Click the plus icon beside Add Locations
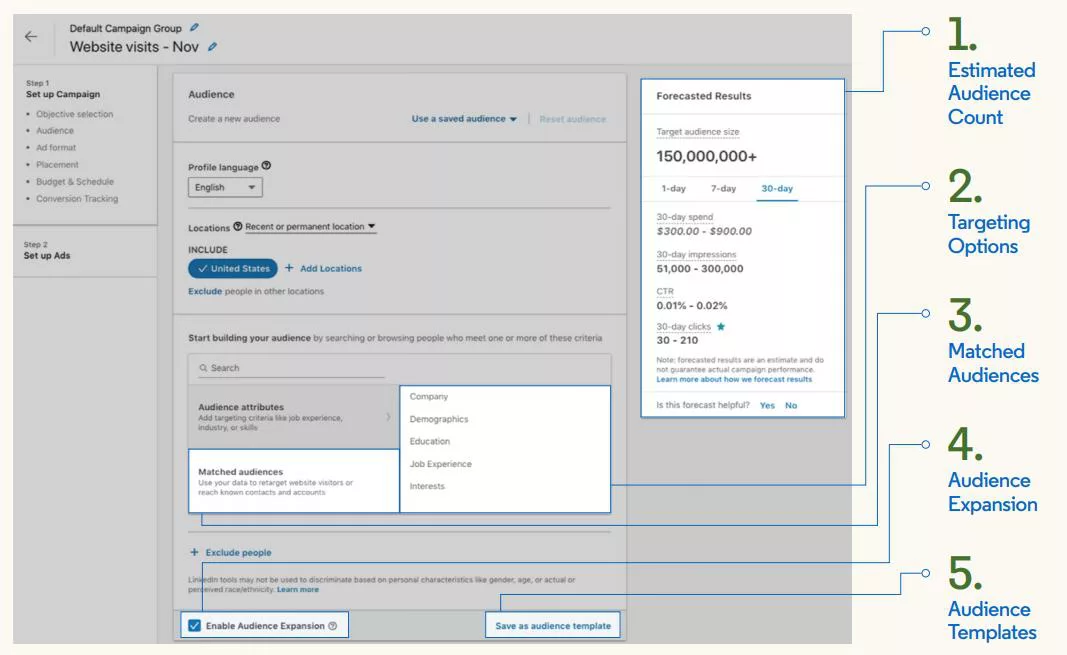This screenshot has height=655, width=1067. pos(289,268)
